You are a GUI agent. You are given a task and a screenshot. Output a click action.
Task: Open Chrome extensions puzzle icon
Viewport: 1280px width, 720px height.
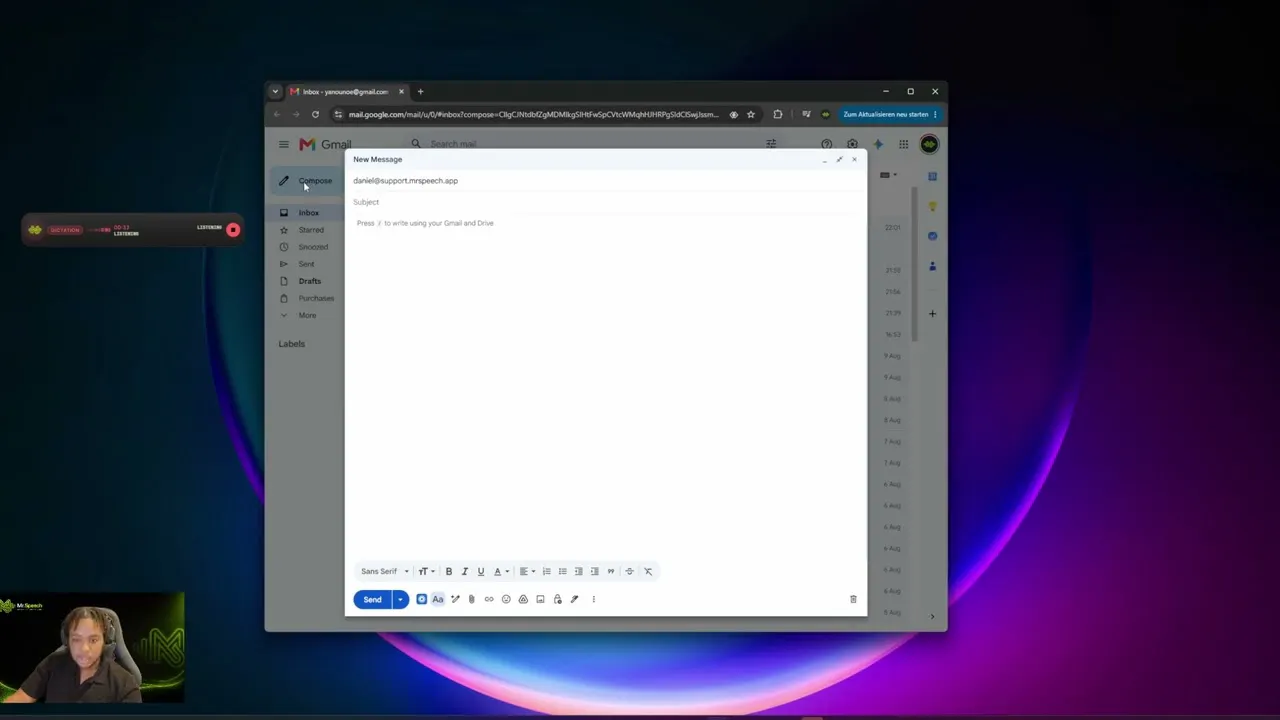(x=778, y=114)
